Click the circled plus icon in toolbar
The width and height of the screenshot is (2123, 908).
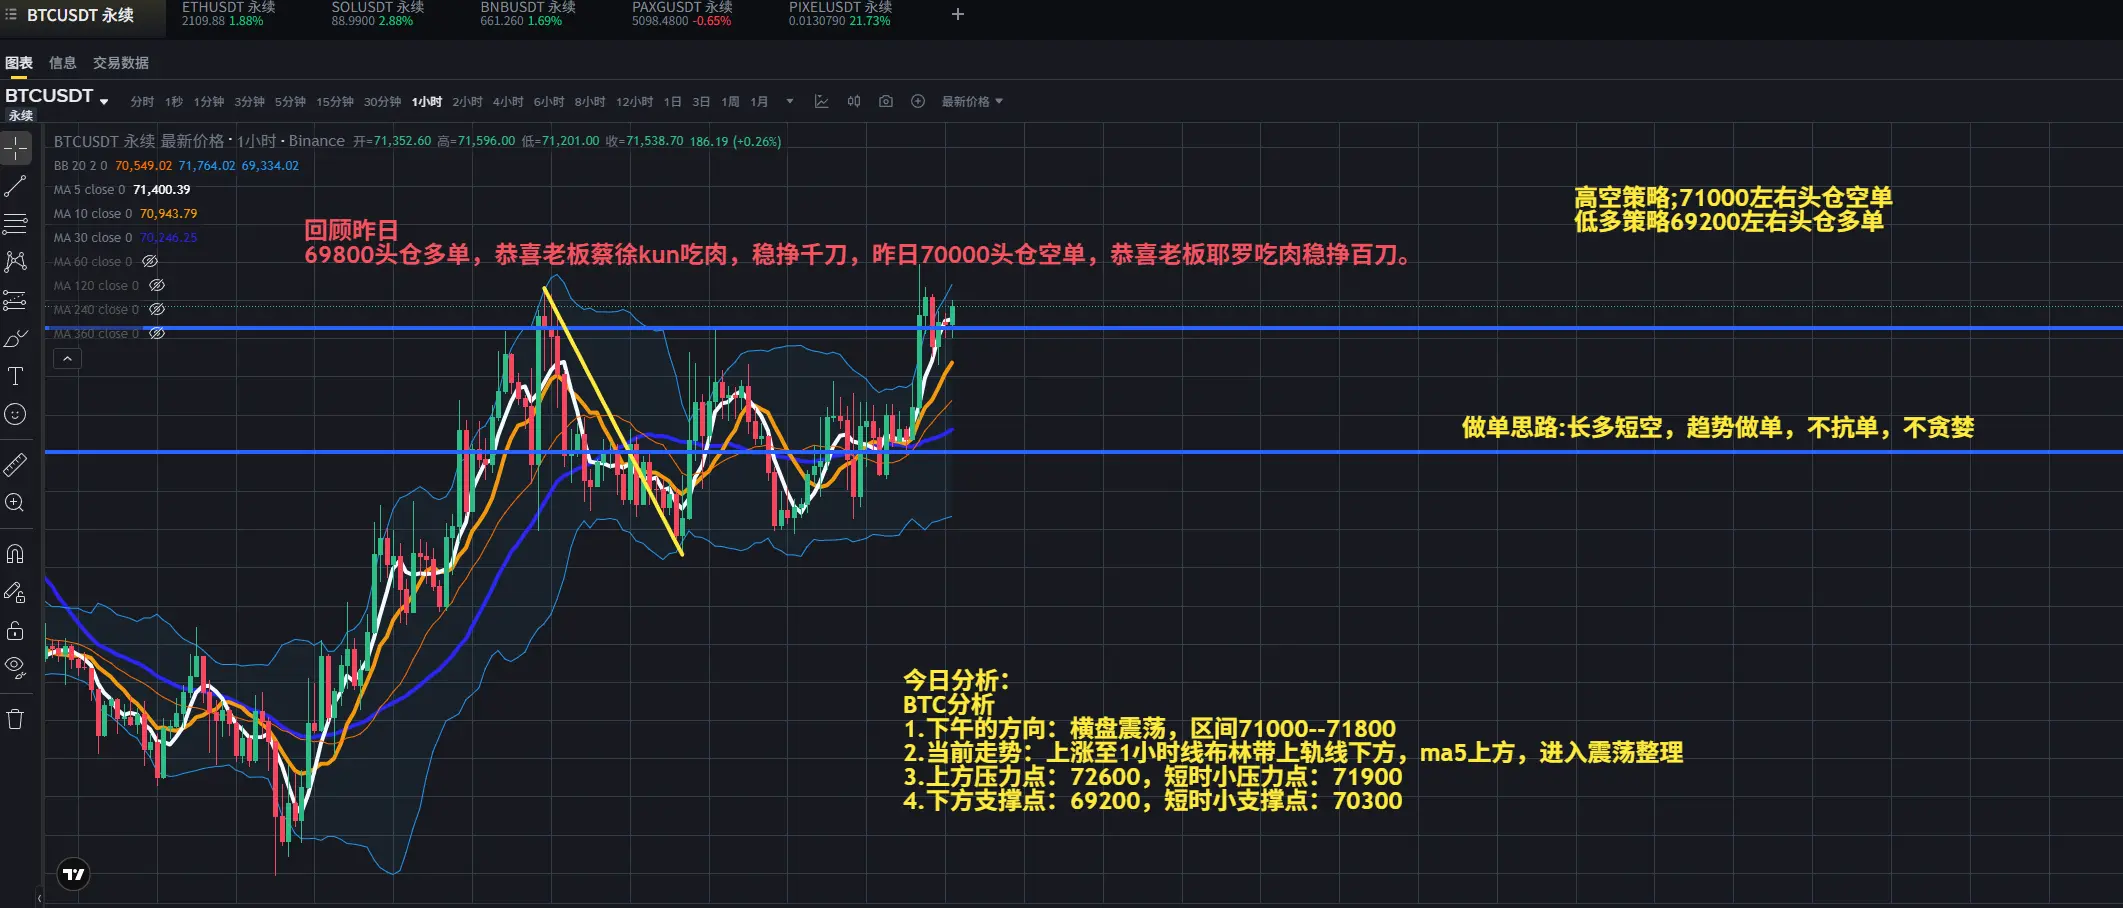(918, 102)
